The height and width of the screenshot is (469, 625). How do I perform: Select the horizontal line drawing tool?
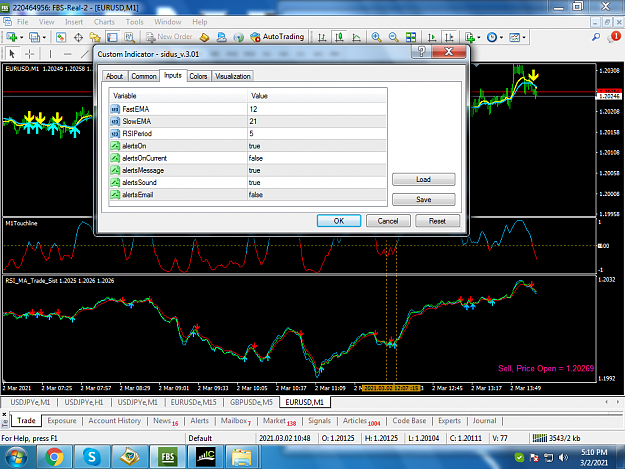pyautogui.click(x=68, y=53)
